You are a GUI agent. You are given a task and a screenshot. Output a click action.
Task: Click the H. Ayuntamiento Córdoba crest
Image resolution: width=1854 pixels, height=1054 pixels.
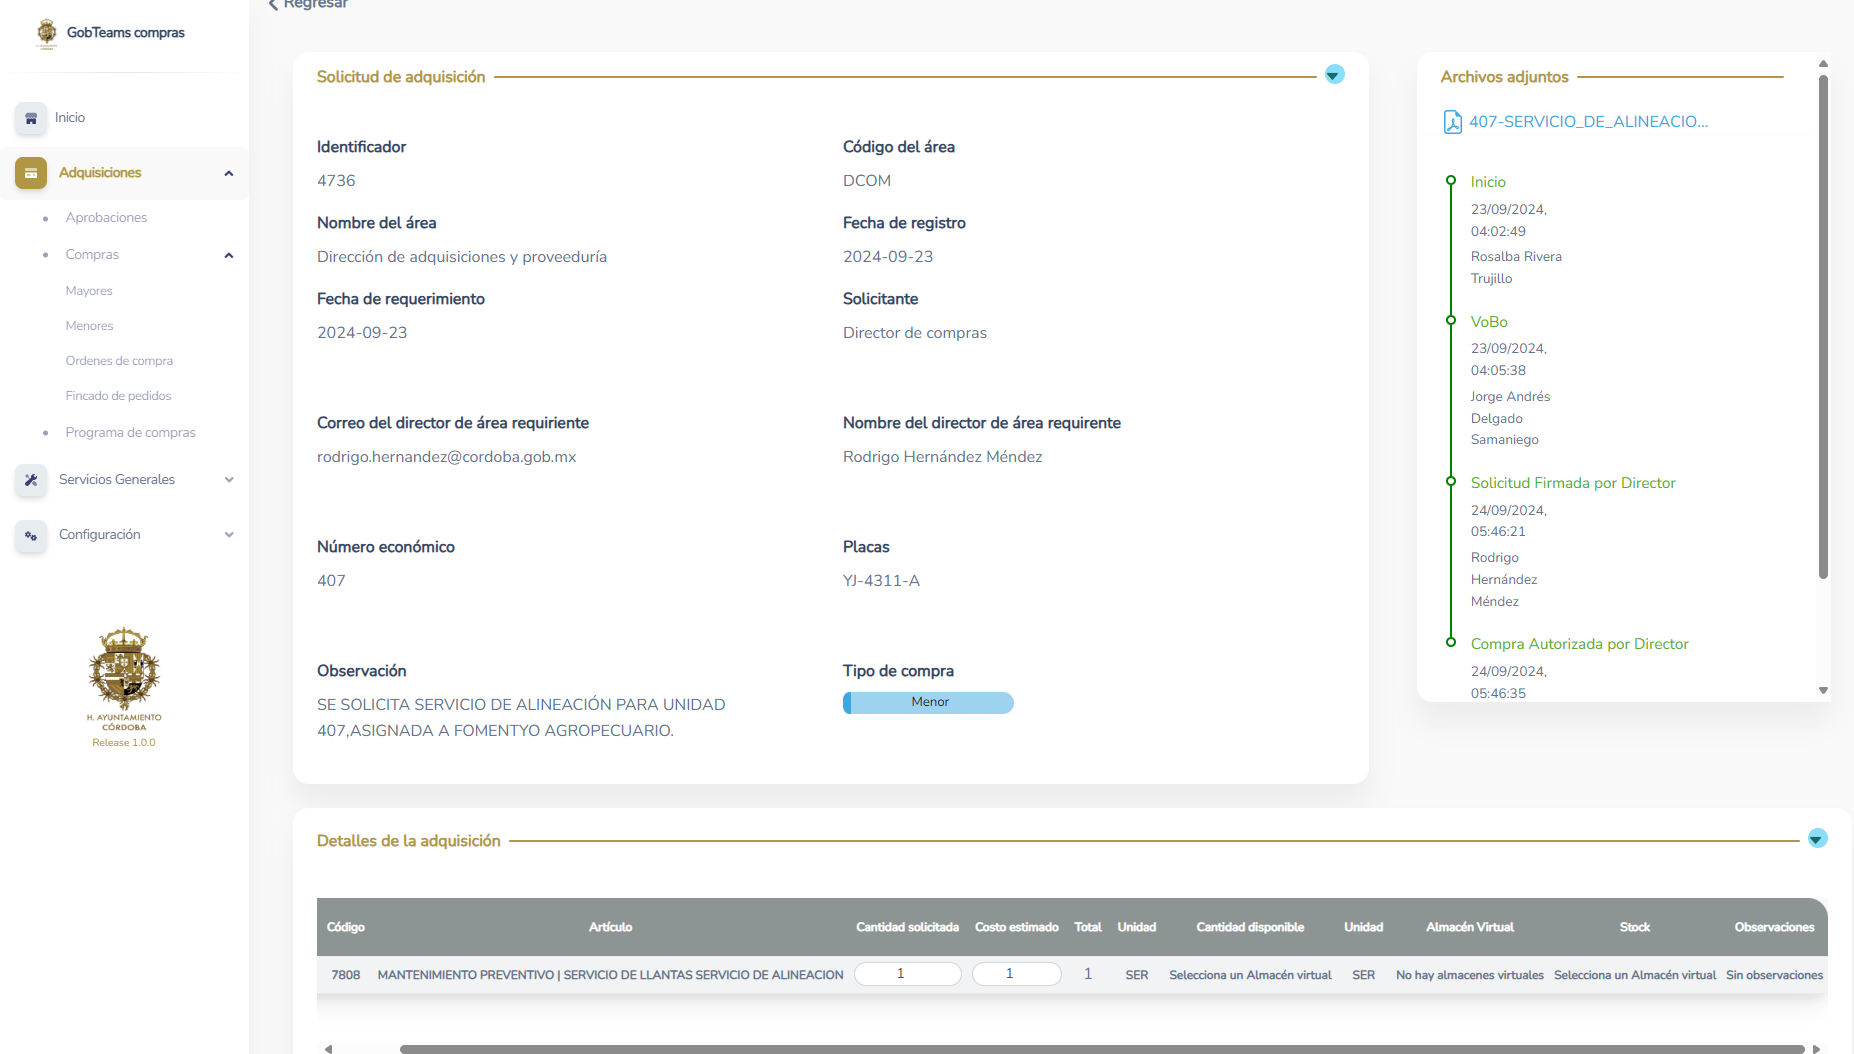124,668
